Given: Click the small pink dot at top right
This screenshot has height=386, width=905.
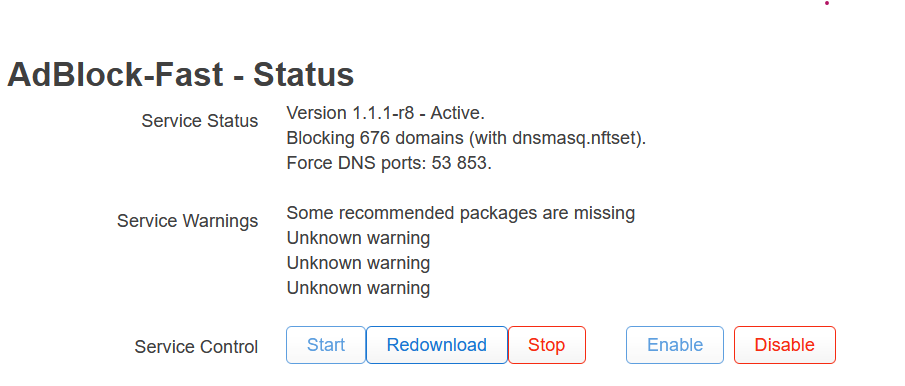Looking at the screenshot, I should (x=827, y=3).
